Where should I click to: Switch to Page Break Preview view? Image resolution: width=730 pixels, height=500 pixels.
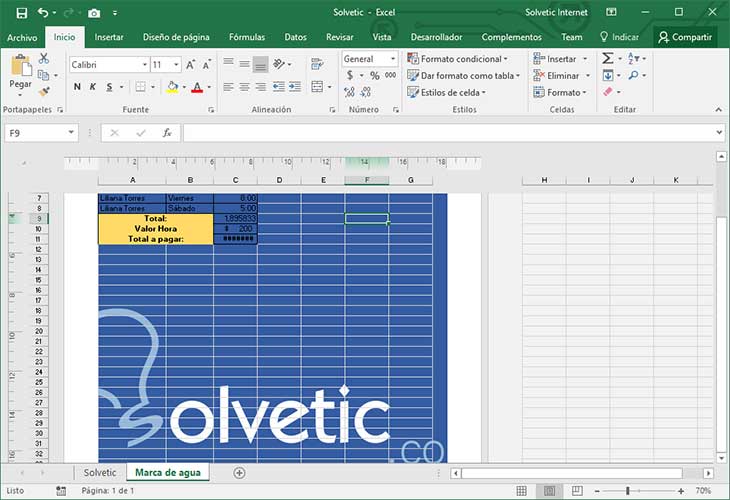577,491
